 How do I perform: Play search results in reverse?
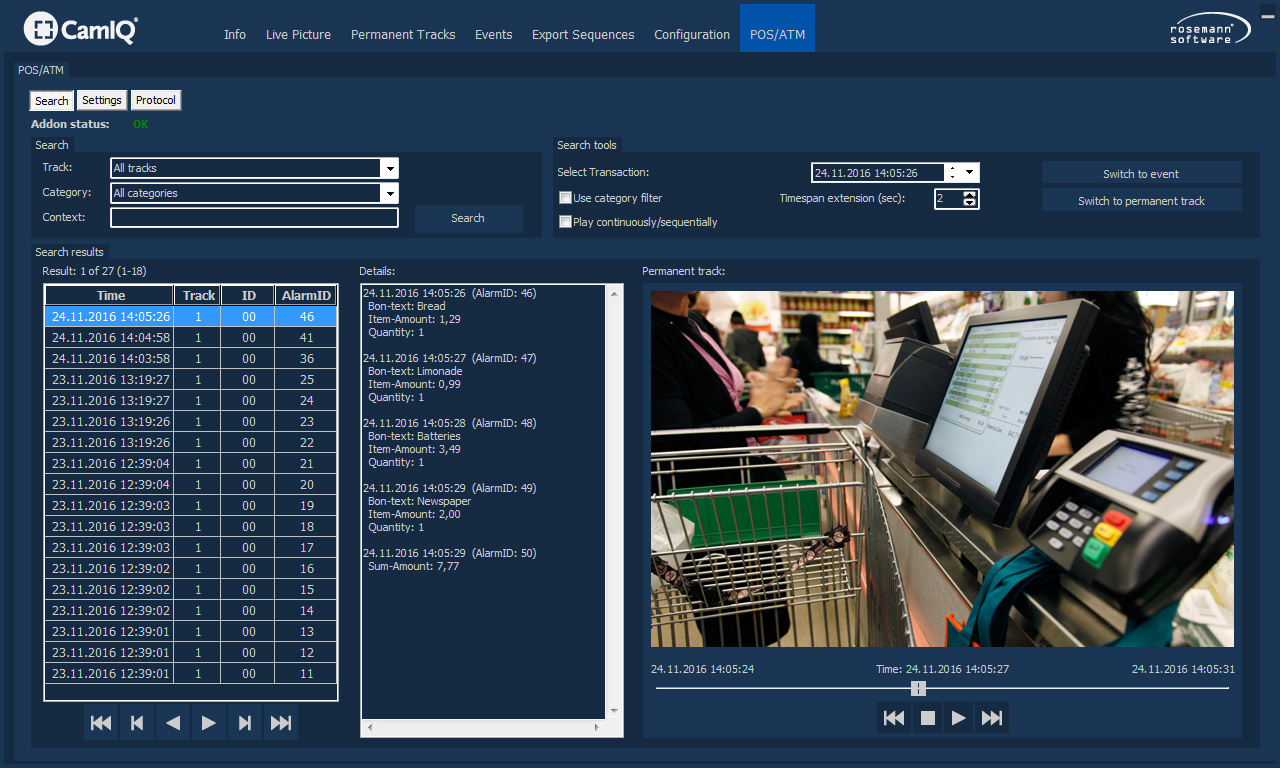pos(173,723)
